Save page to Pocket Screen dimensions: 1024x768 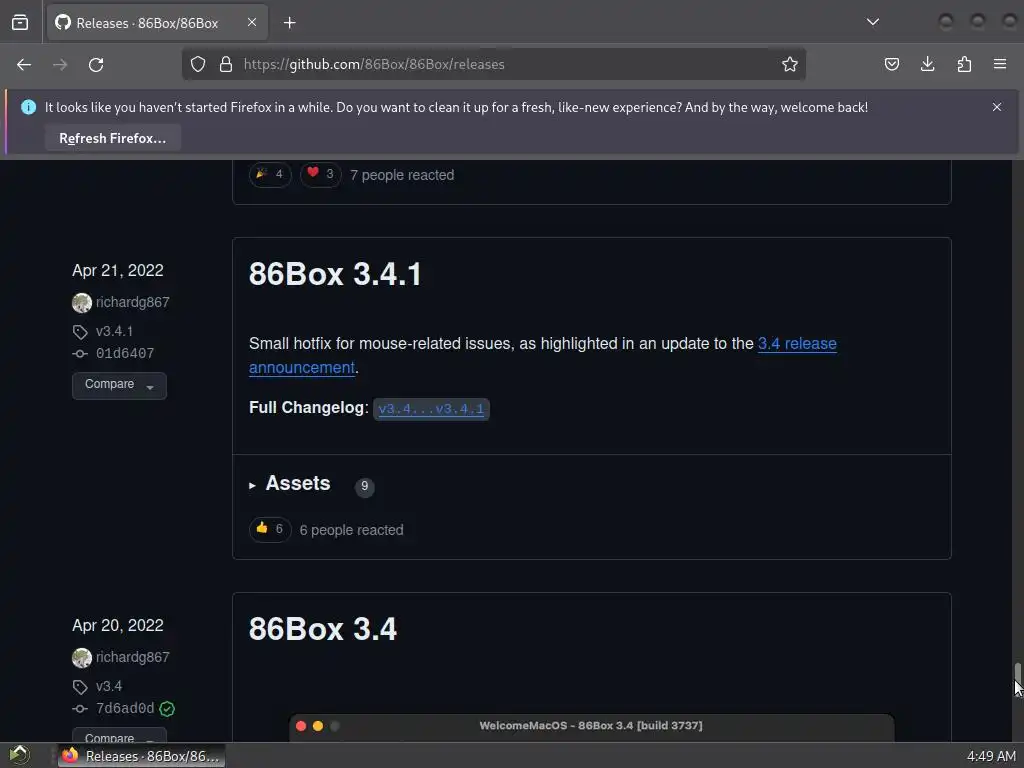tap(891, 64)
